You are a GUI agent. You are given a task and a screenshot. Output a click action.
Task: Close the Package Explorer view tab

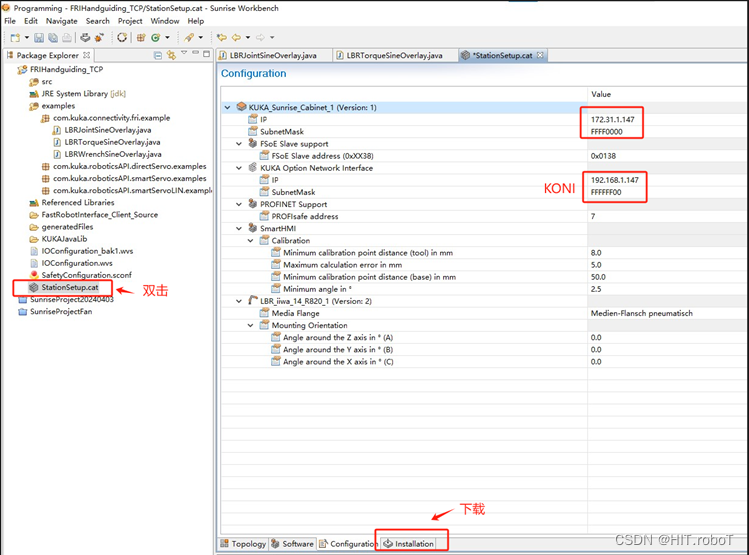point(86,55)
